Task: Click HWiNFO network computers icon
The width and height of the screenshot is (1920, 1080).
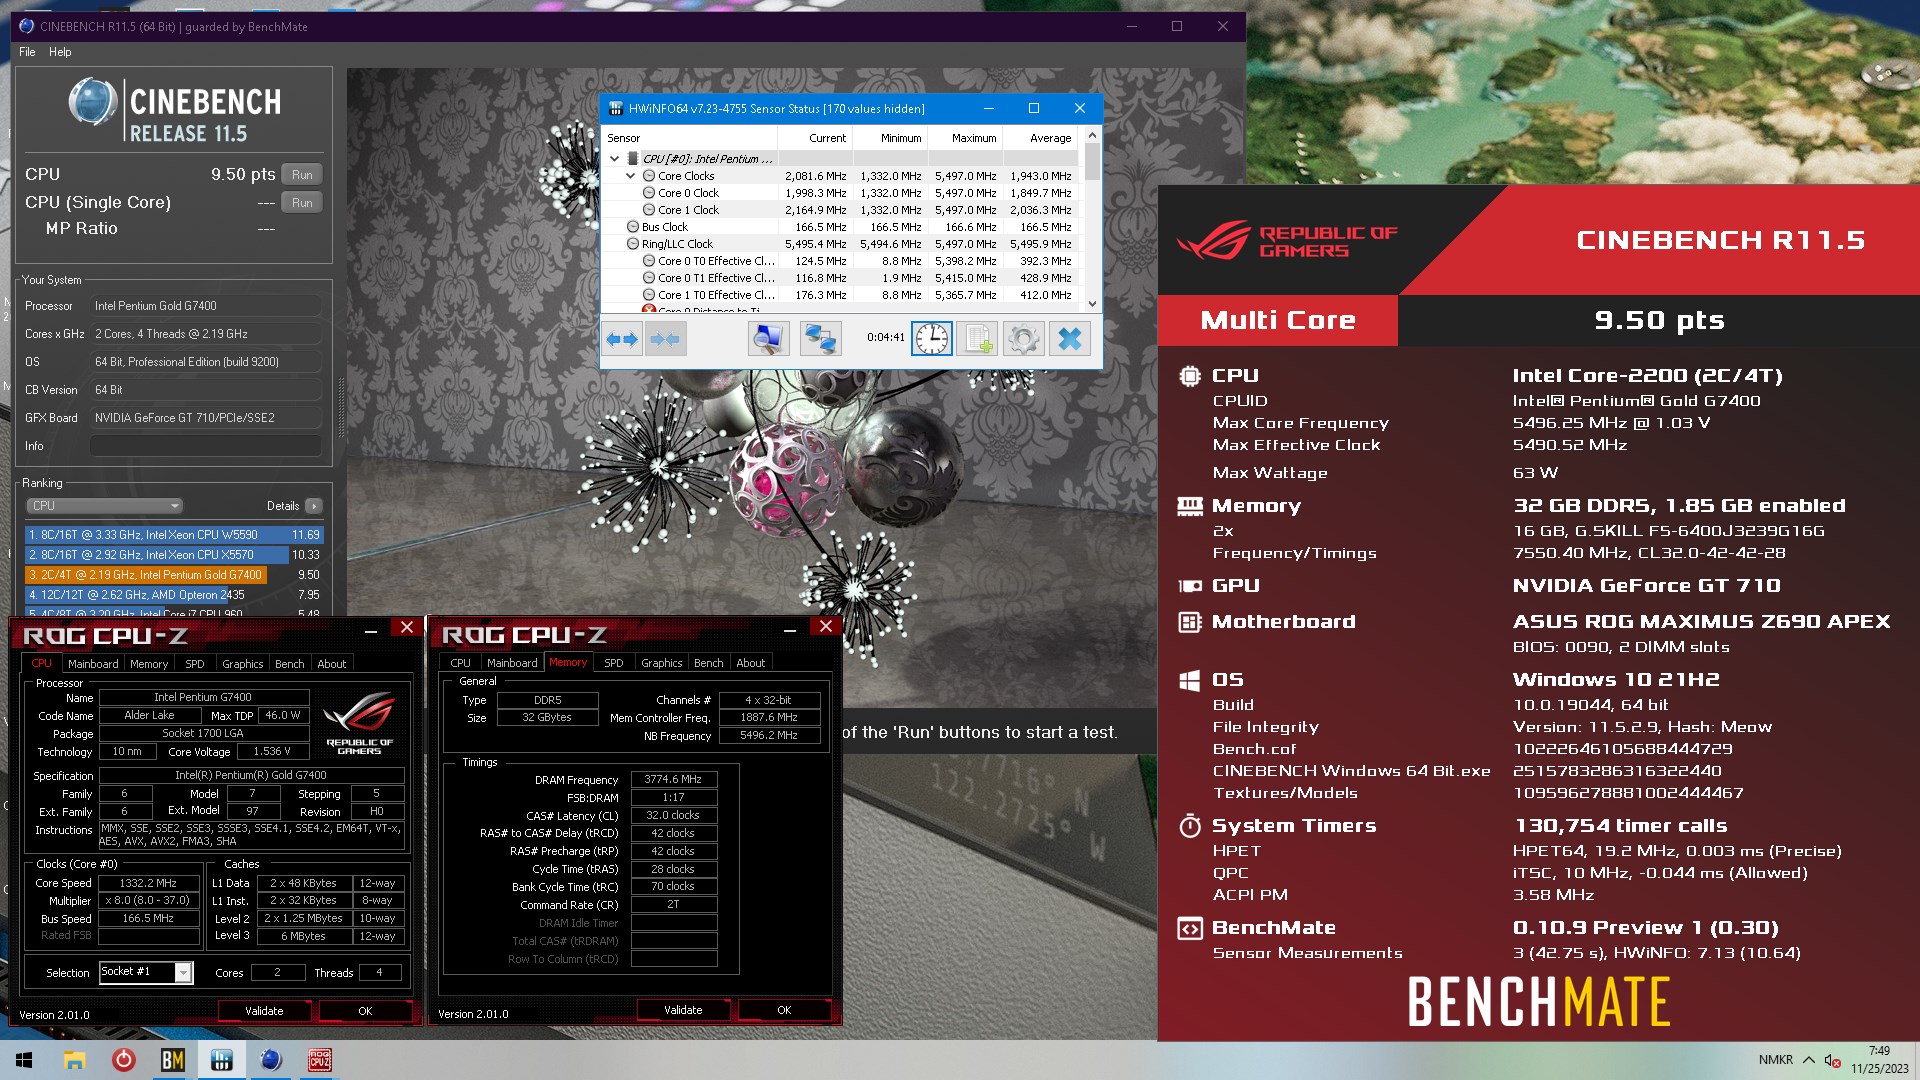Action: pos(820,339)
